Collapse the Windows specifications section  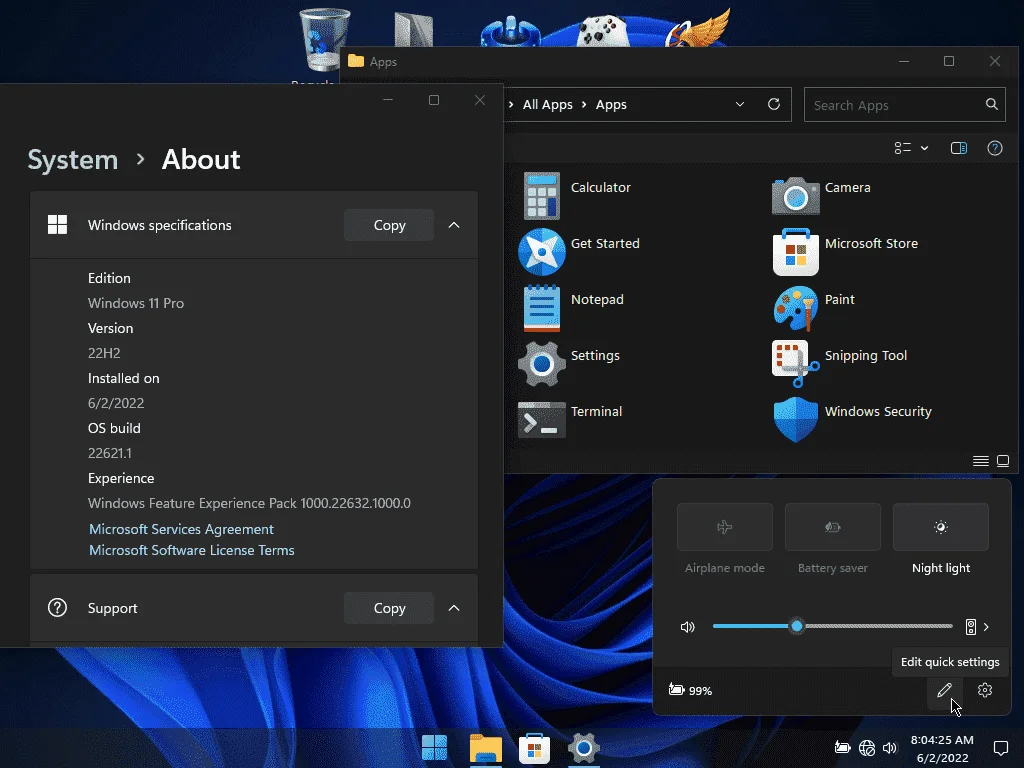coord(454,225)
